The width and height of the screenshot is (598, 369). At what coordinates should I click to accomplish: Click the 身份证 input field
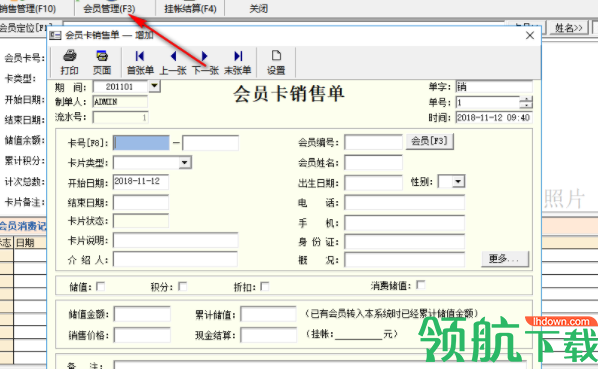[404, 242]
